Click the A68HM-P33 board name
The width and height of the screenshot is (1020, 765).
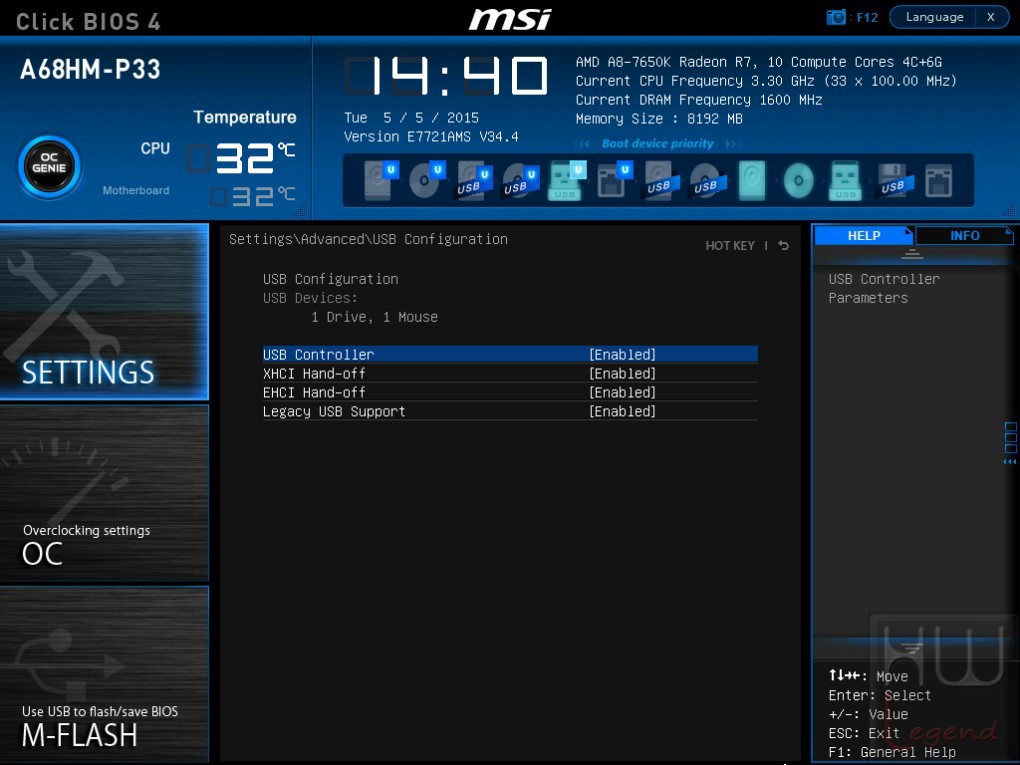90,70
